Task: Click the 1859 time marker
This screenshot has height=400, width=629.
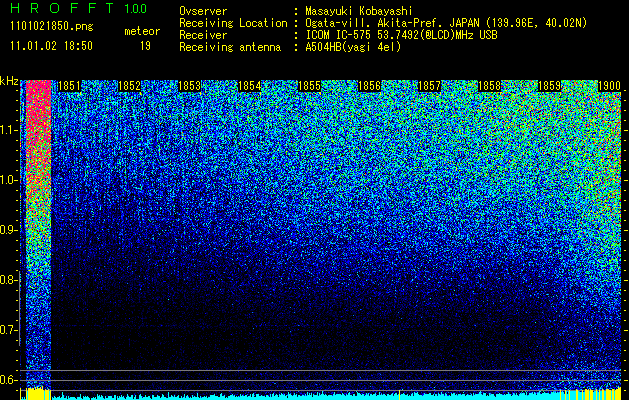Action: click(x=549, y=86)
